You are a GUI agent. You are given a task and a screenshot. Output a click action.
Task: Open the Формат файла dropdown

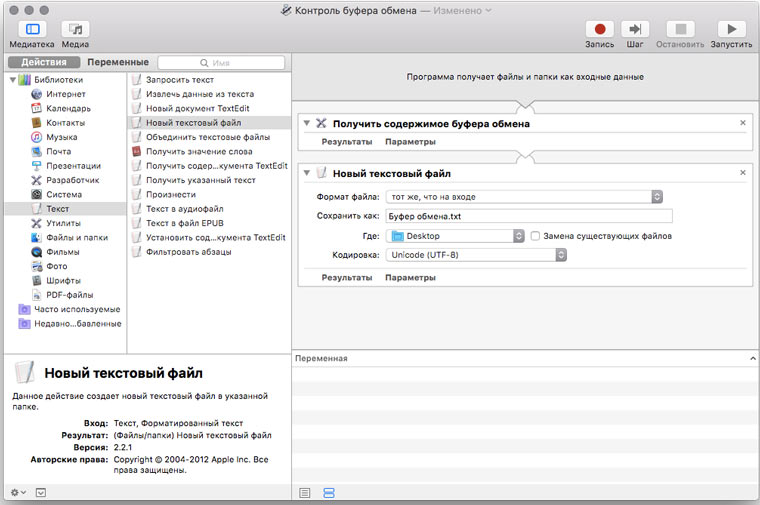point(524,197)
